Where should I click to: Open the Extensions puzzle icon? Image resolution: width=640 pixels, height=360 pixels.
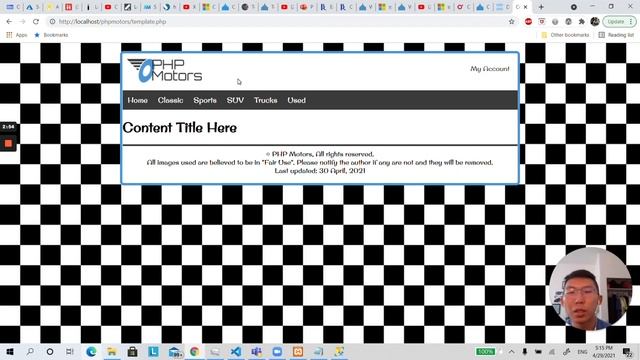[582, 22]
